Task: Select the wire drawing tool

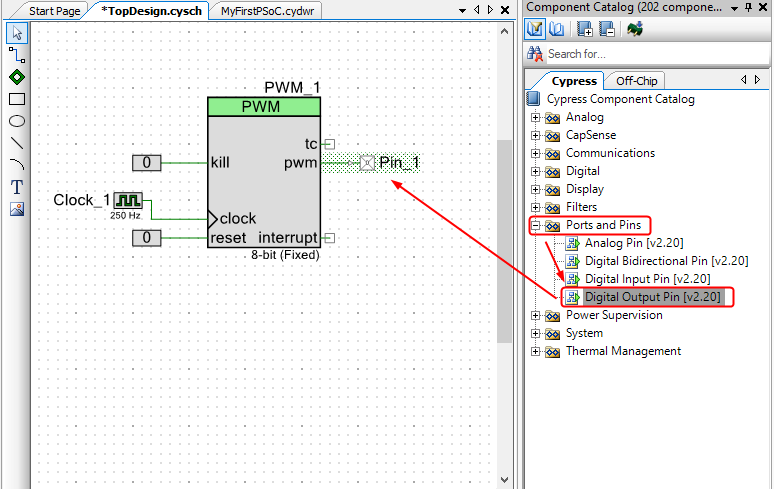Action: click(16, 55)
